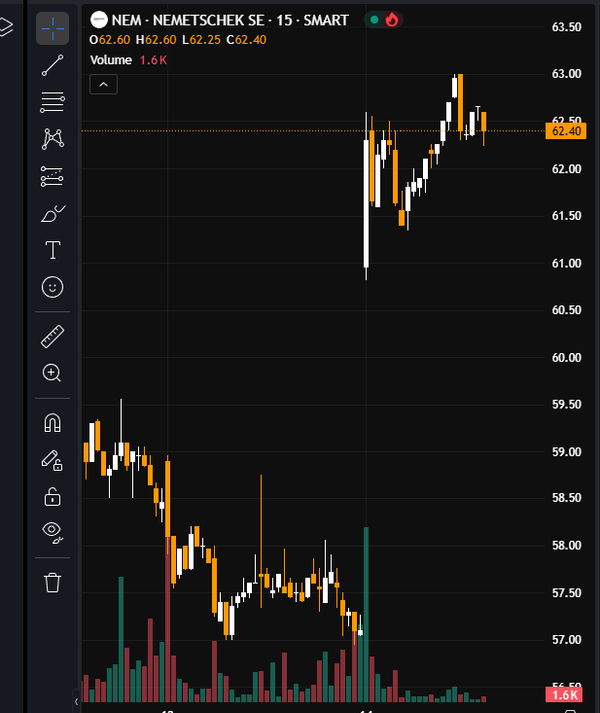Click the green market status indicator
Screen dimensions: 600x713
pyautogui.click(x=374, y=20)
